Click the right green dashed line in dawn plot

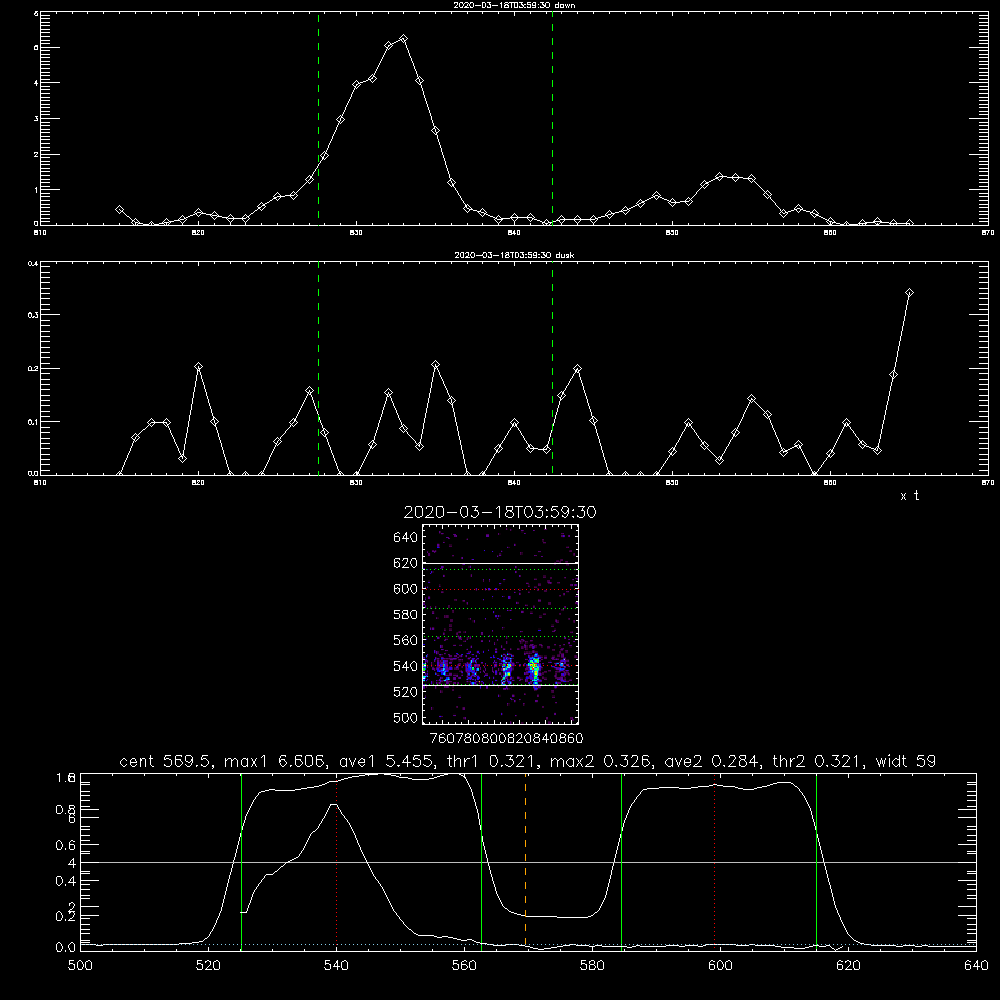[552, 118]
